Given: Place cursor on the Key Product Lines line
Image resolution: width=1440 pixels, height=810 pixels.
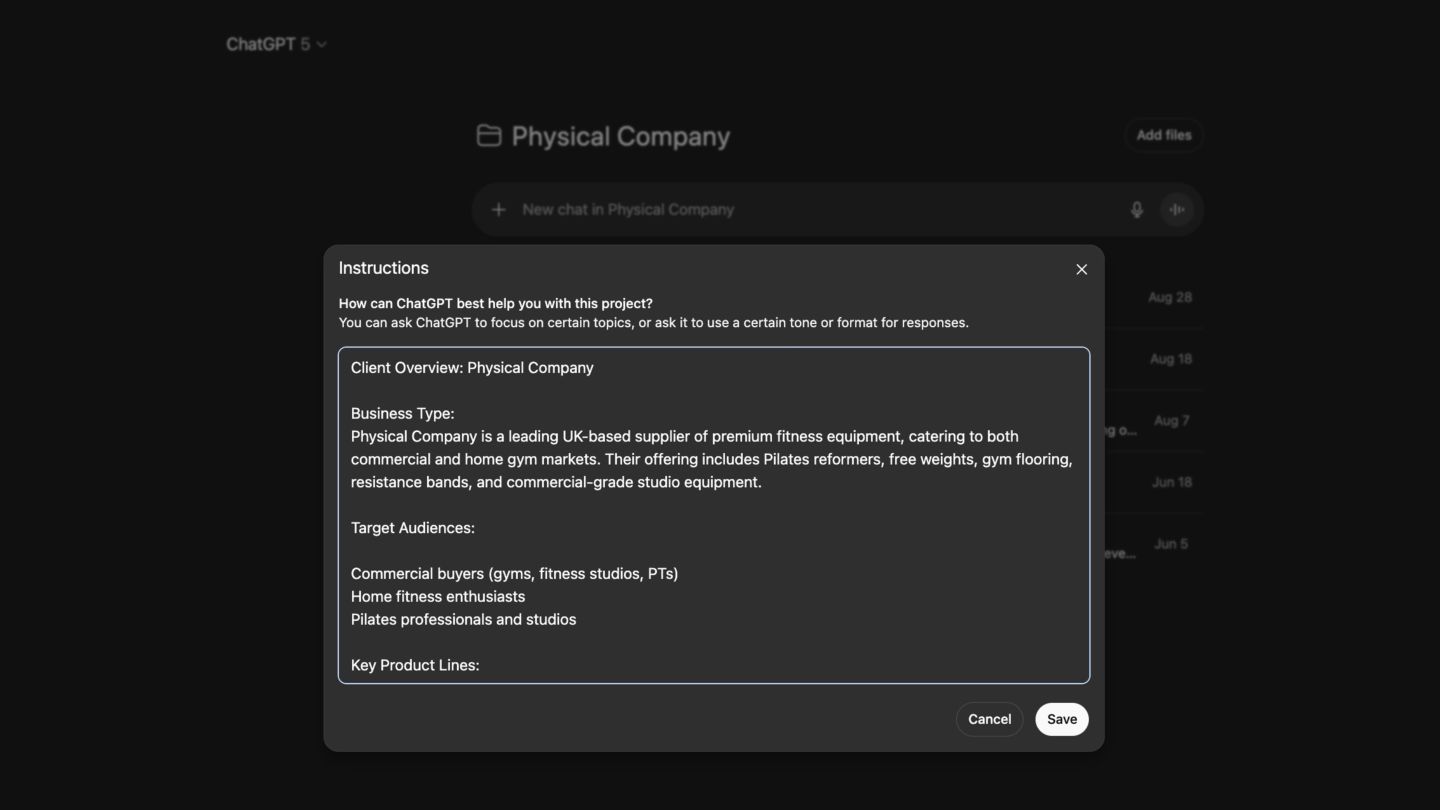Looking at the screenshot, I should (415, 665).
